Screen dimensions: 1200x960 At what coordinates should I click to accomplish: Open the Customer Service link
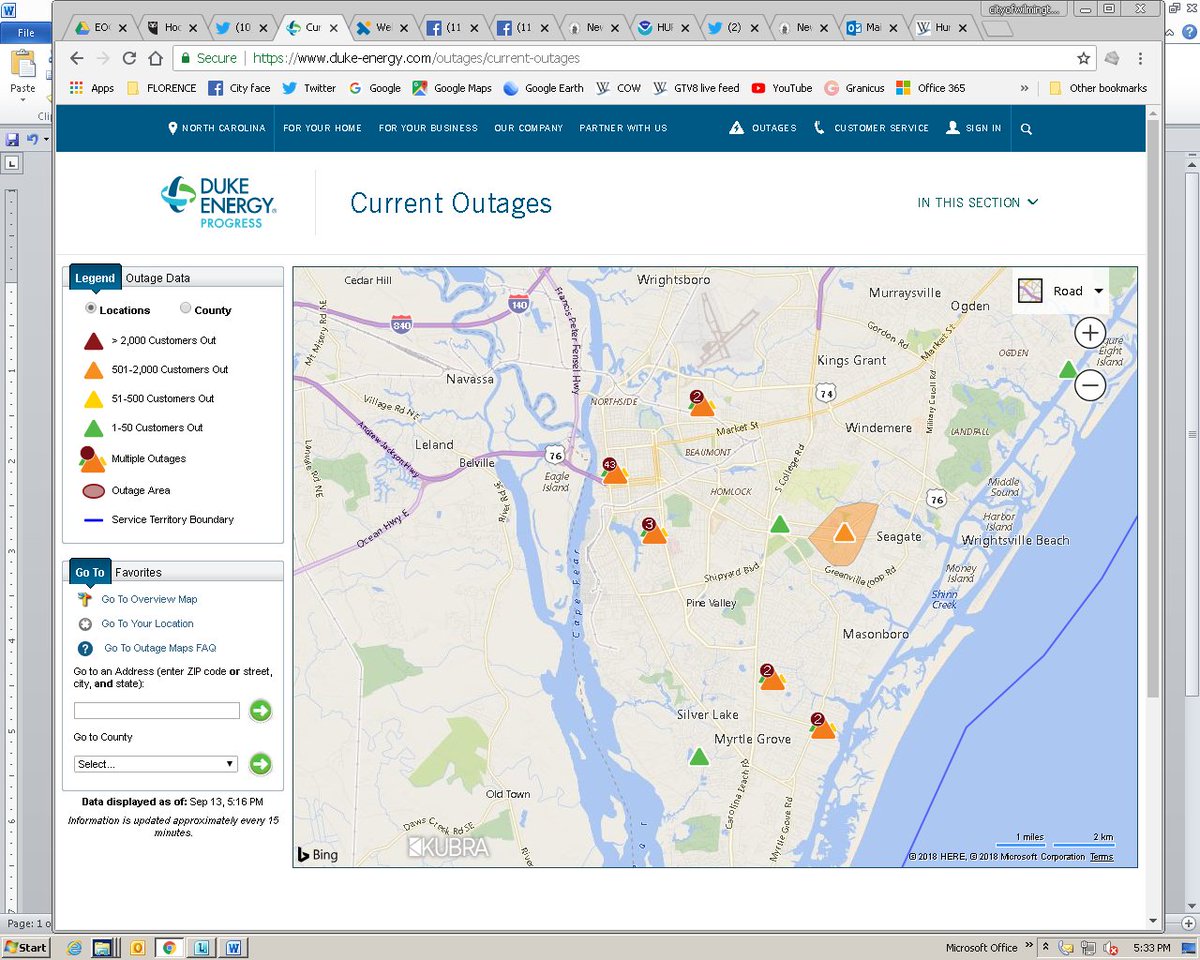click(x=871, y=128)
